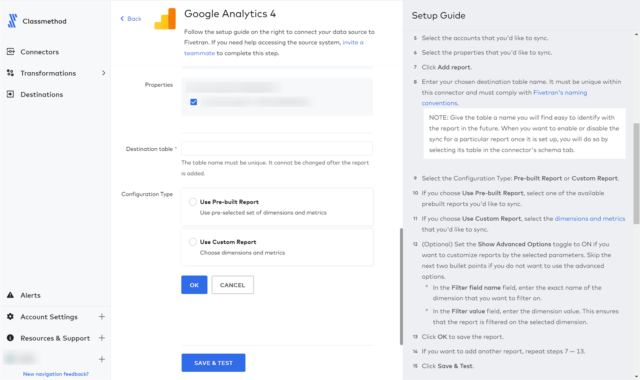
Task: Click the Google Analytics 4 logo
Action: coord(165,19)
